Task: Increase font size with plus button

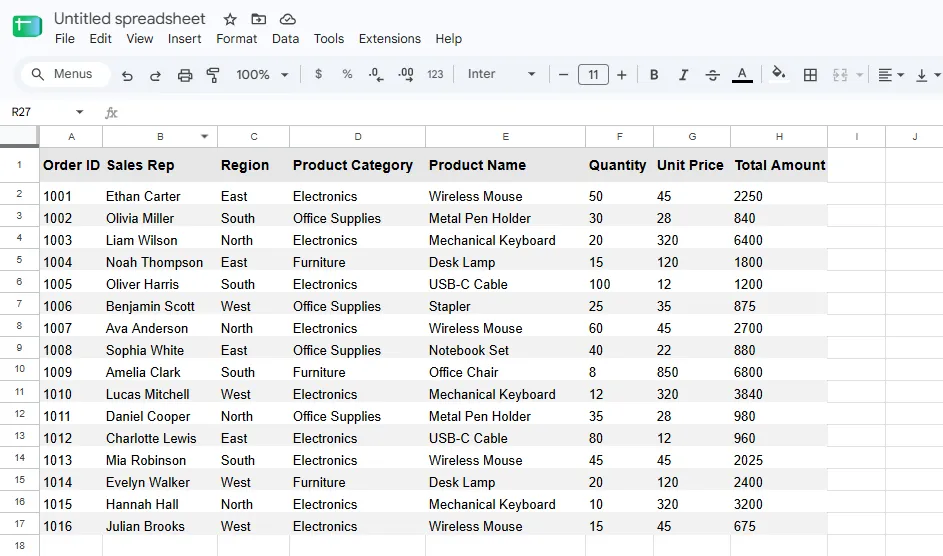Action: [622, 75]
